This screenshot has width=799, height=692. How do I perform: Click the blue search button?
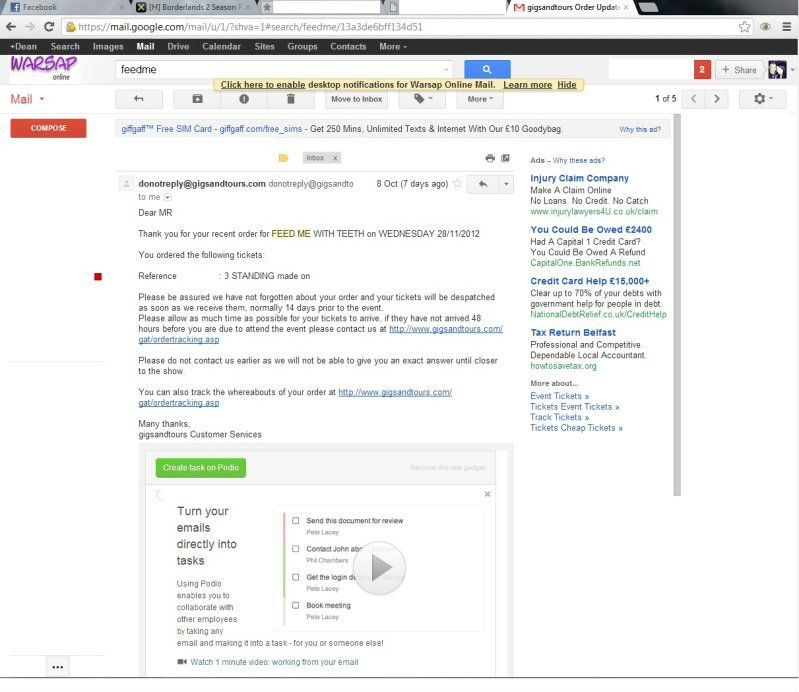[x=487, y=69]
